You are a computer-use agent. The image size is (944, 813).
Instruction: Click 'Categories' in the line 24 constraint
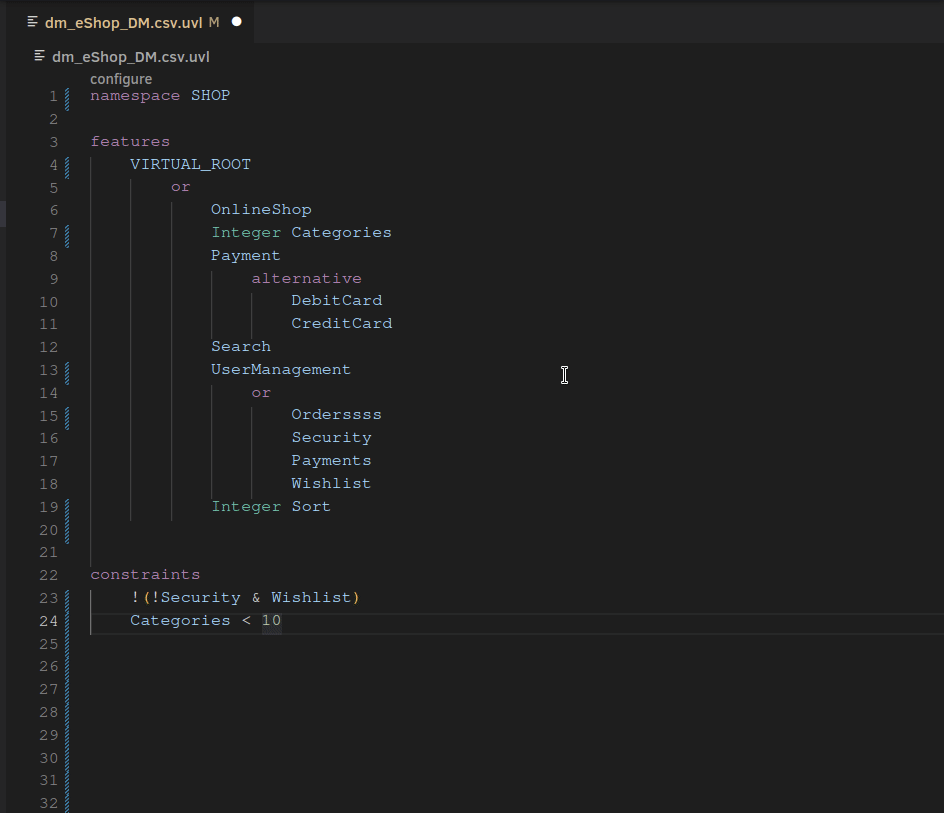(x=181, y=621)
